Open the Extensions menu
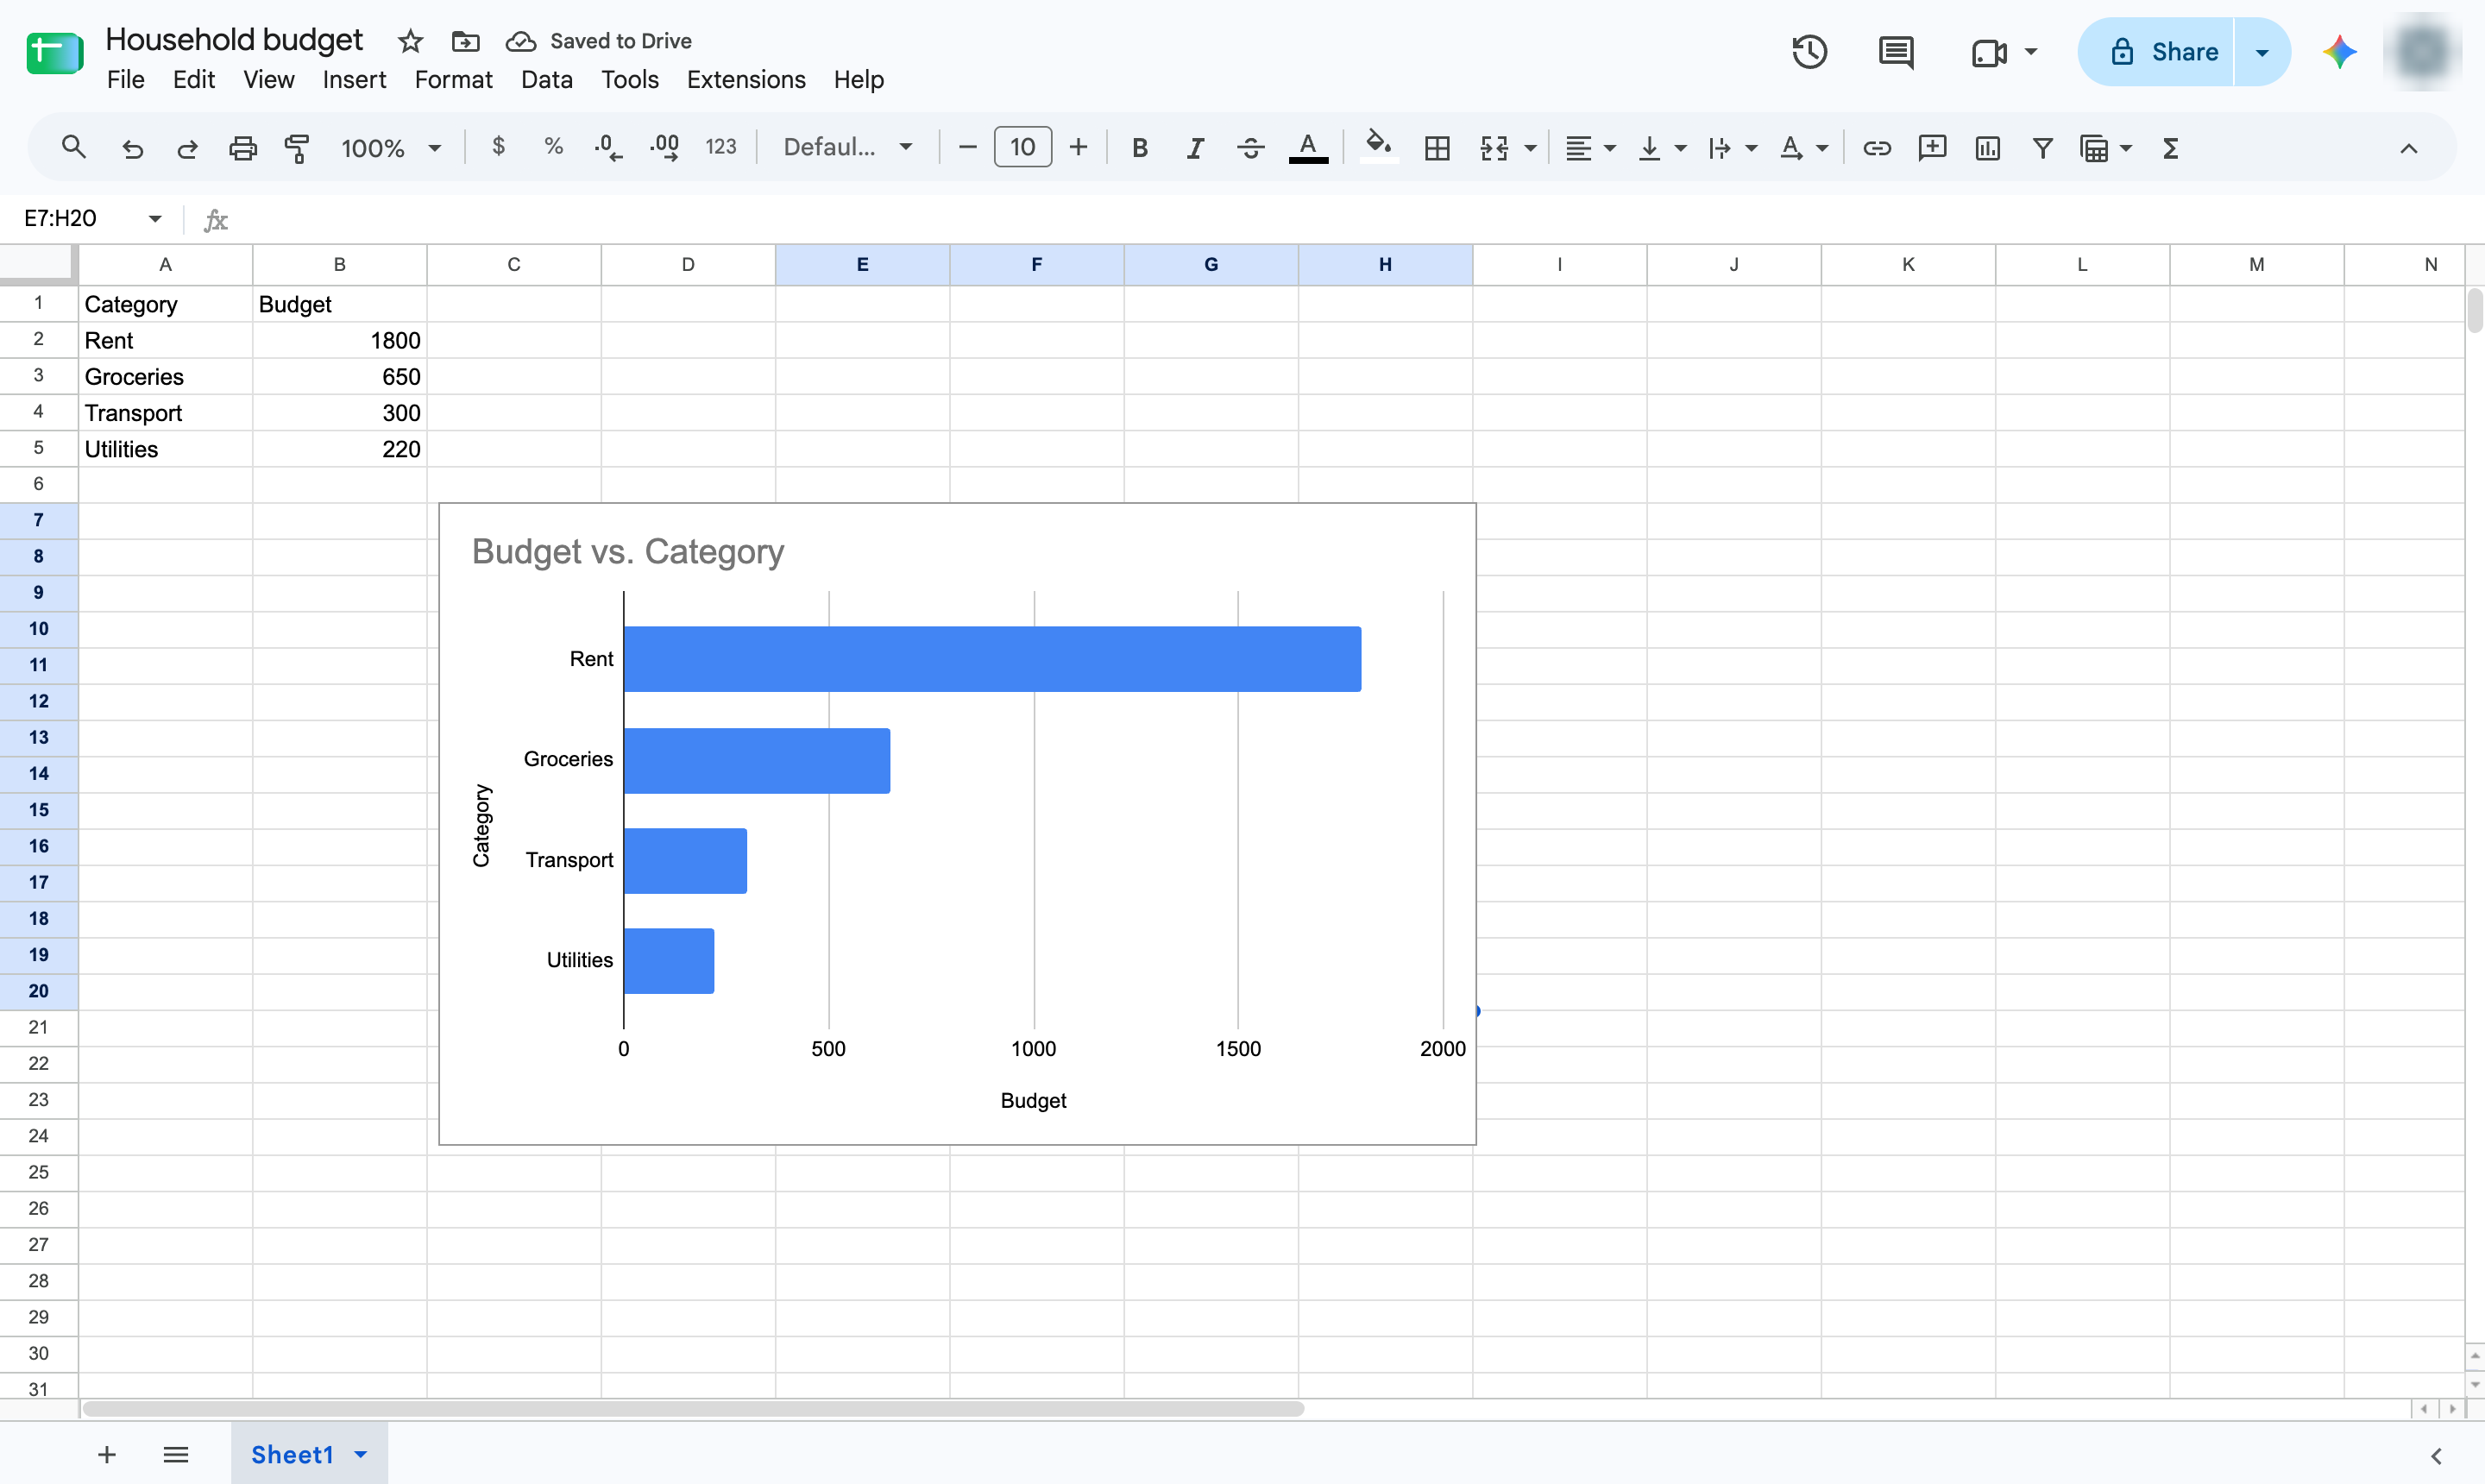2485x1484 pixels. click(746, 80)
